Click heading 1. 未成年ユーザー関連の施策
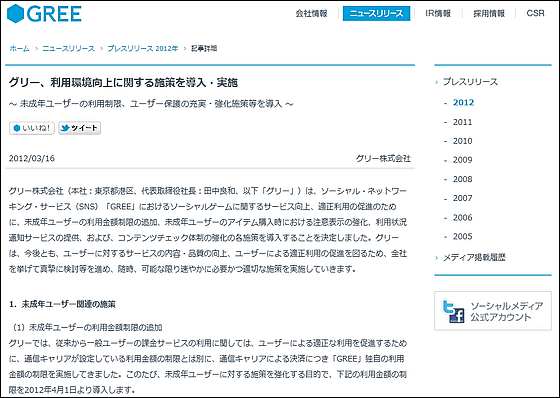Image resolution: width=560 pixels, height=398 pixels. pos(62,304)
